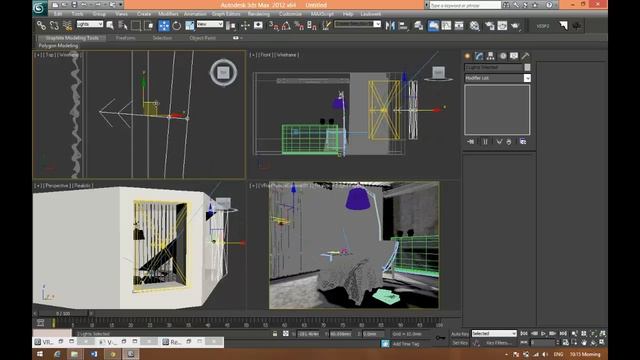Image resolution: width=640 pixels, height=360 pixels.
Task: Click the Pin Stack icon
Action: (471, 142)
